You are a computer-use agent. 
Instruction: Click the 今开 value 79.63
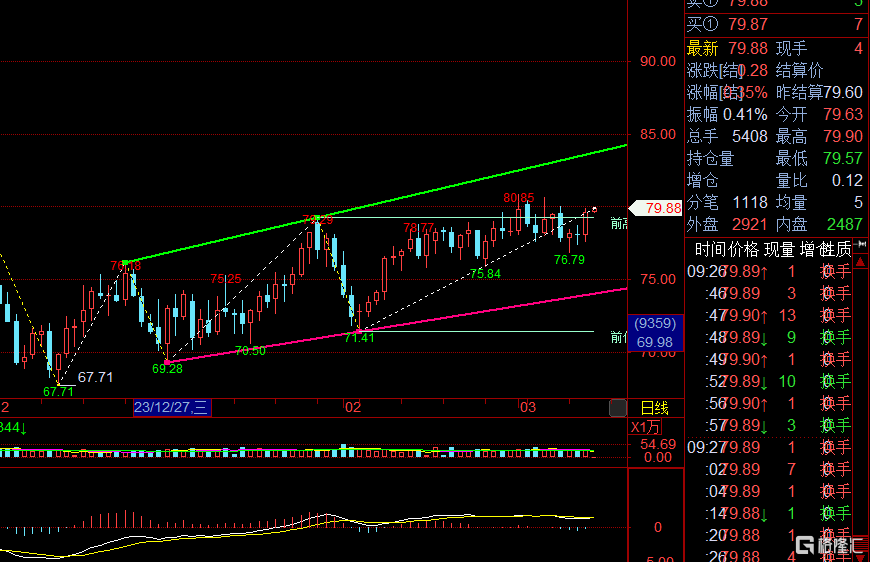(x=843, y=114)
